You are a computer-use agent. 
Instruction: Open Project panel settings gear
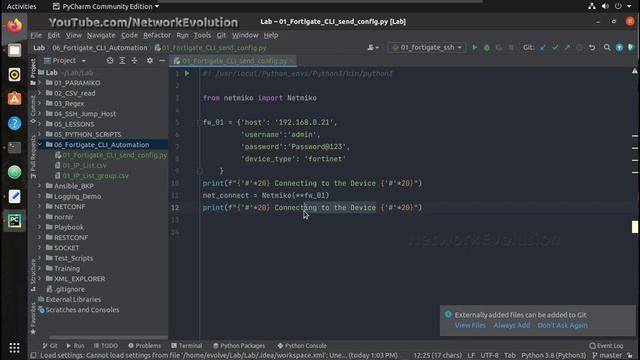click(150, 60)
